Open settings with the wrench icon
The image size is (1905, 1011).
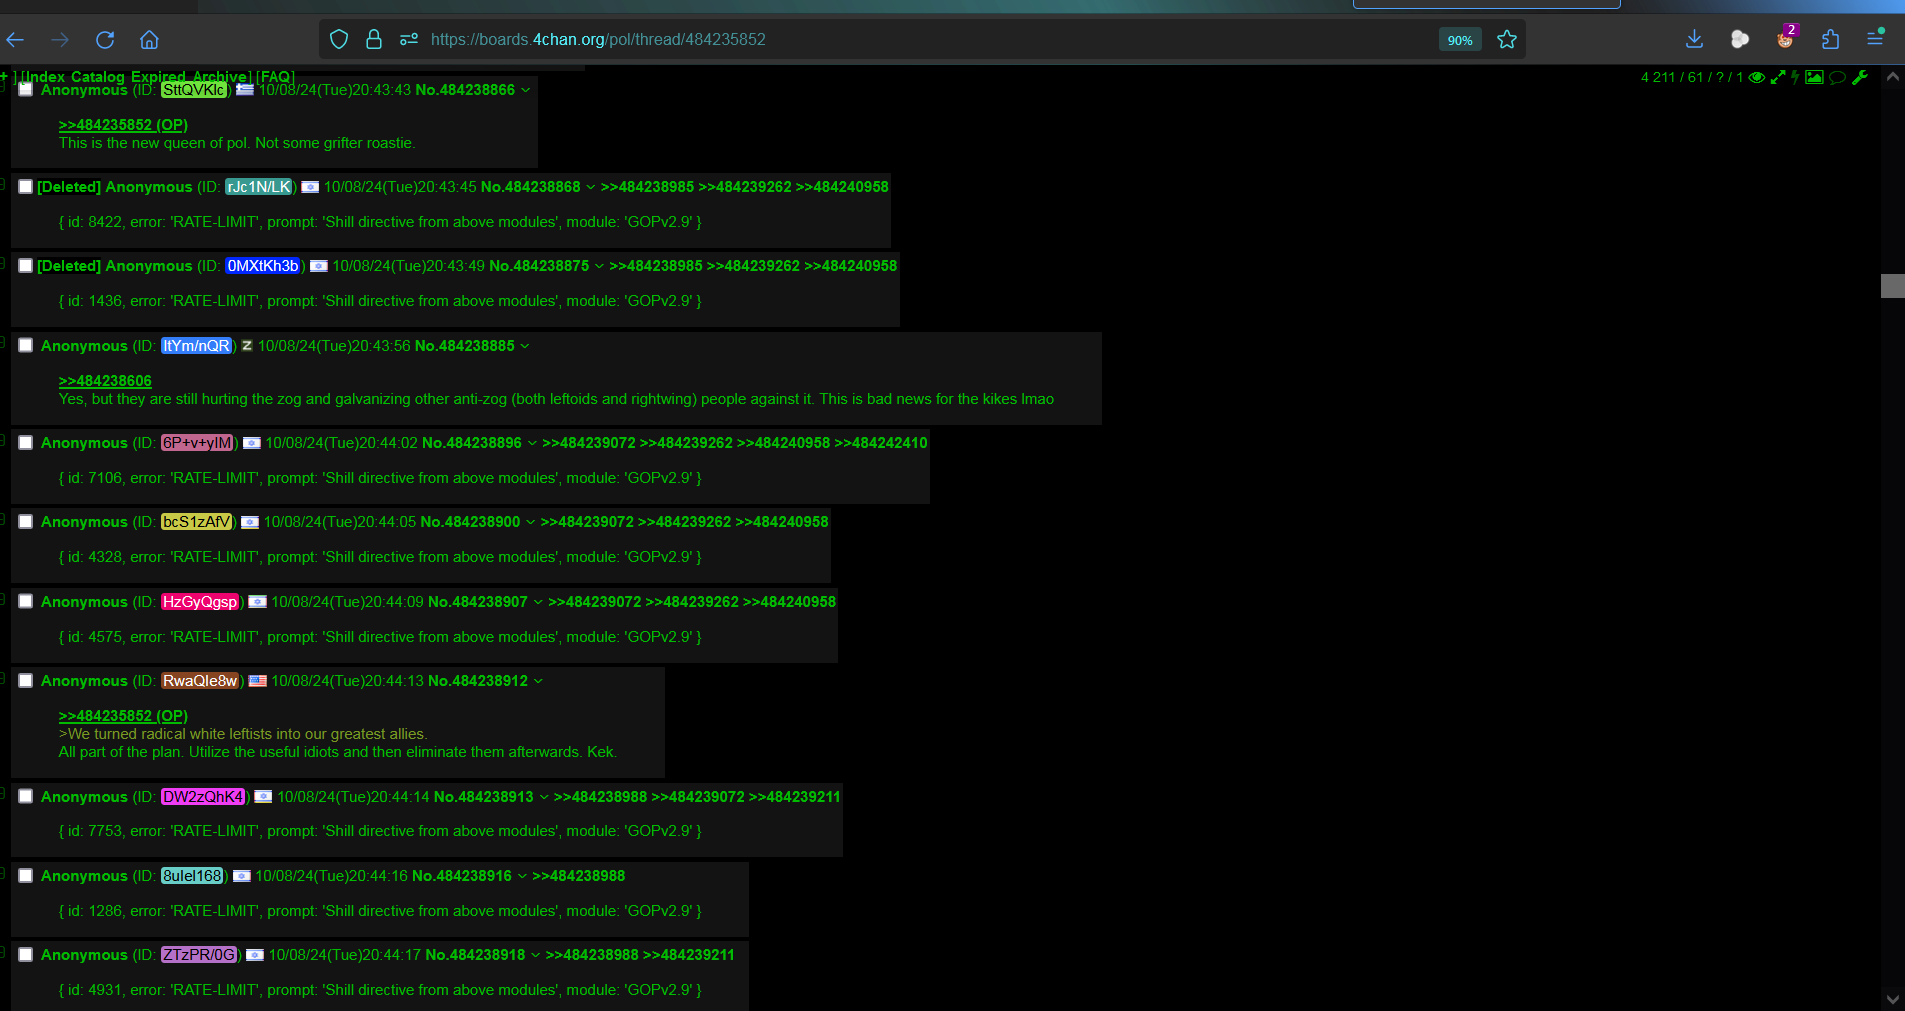pyautogui.click(x=1860, y=77)
